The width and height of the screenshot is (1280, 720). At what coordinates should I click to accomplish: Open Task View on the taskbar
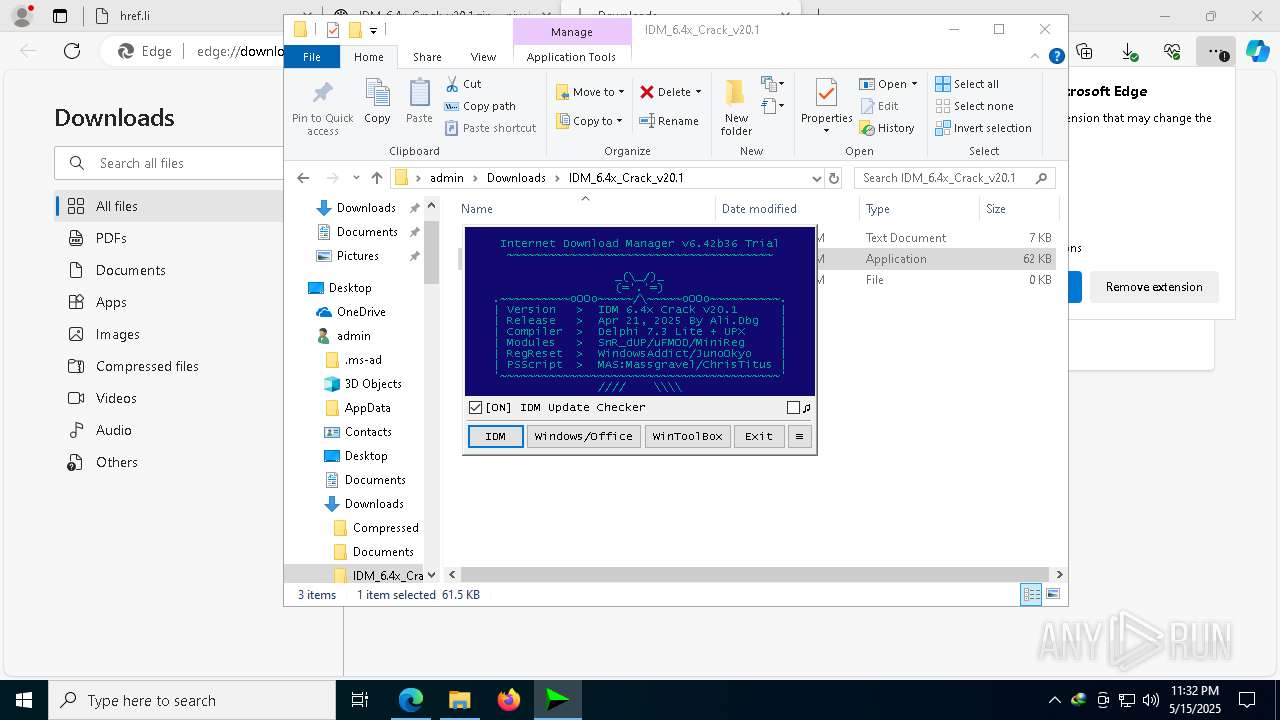360,700
